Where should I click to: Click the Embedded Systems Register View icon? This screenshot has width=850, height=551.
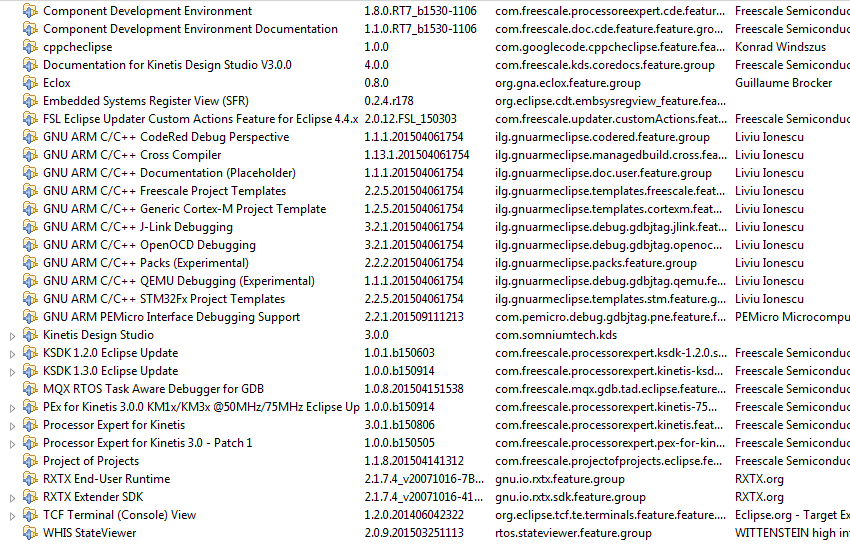point(30,101)
